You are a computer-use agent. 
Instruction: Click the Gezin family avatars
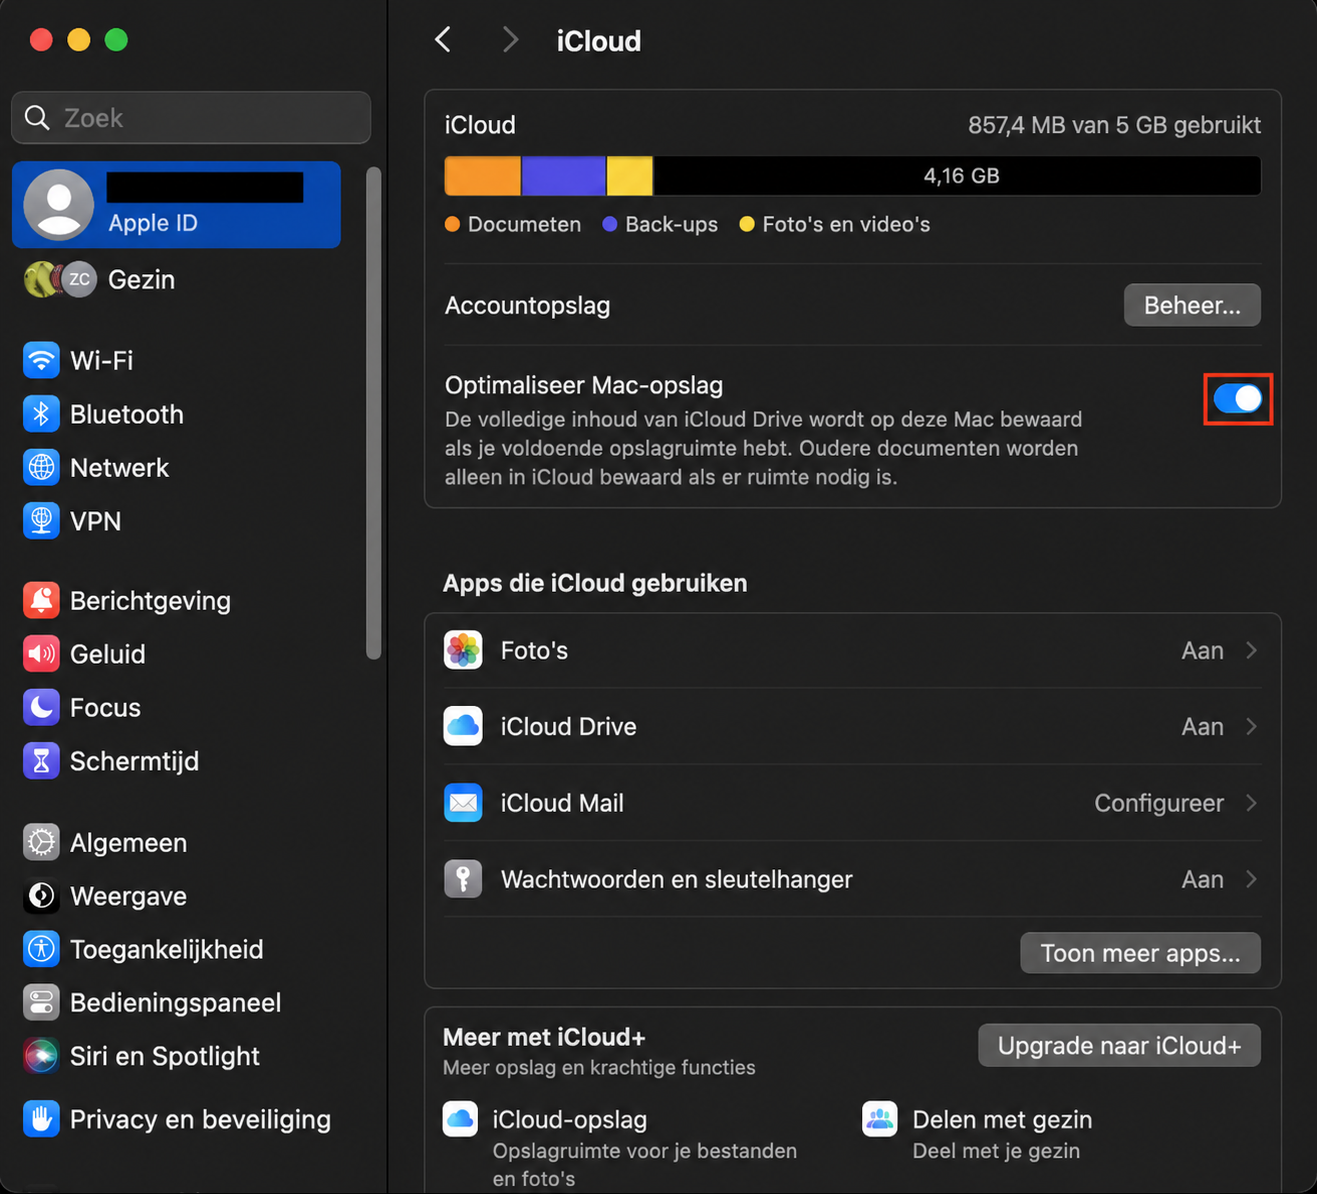pyautogui.click(x=60, y=280)
